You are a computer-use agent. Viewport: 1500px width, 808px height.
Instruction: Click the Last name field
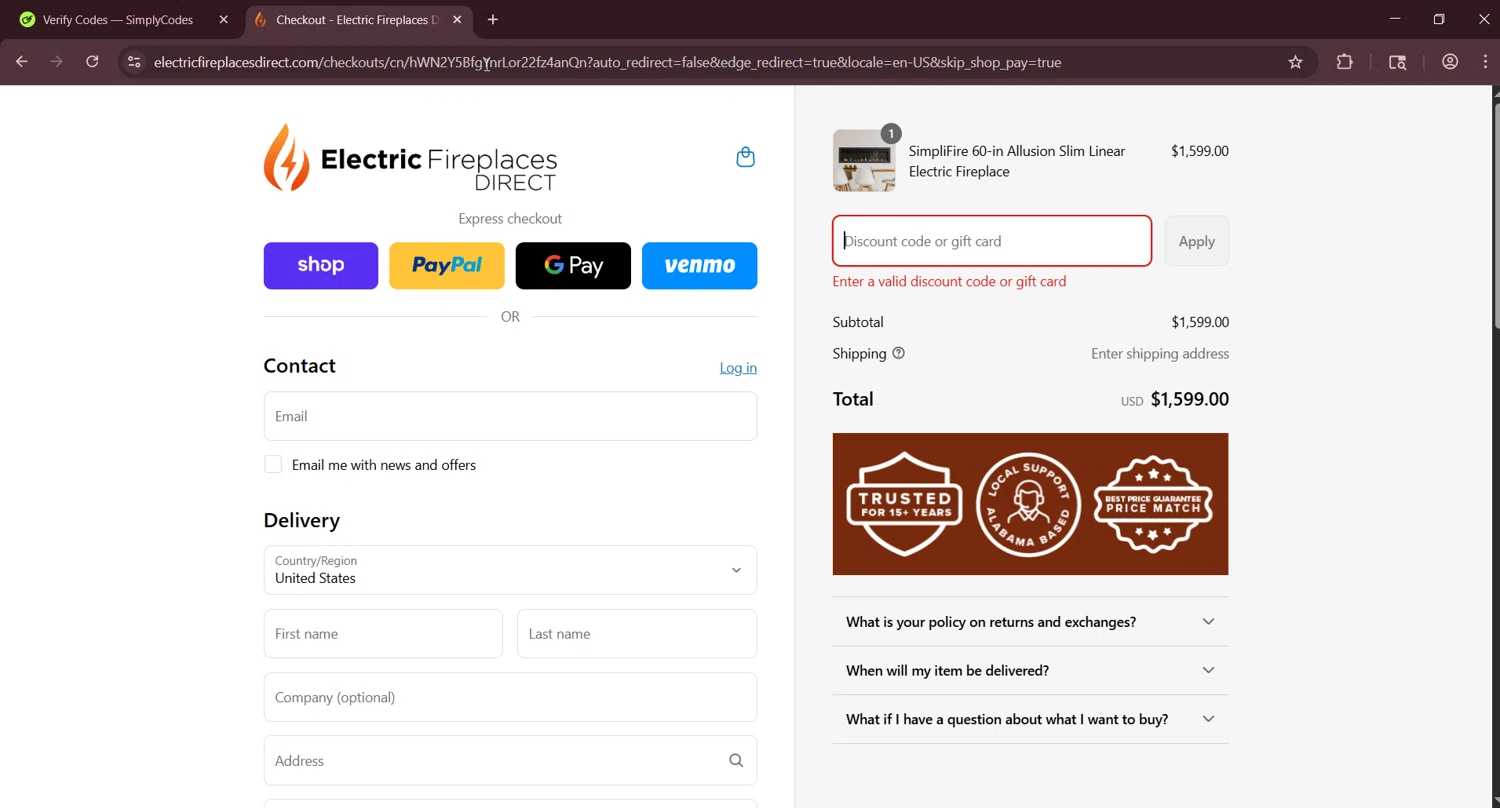tap(637, 634)
